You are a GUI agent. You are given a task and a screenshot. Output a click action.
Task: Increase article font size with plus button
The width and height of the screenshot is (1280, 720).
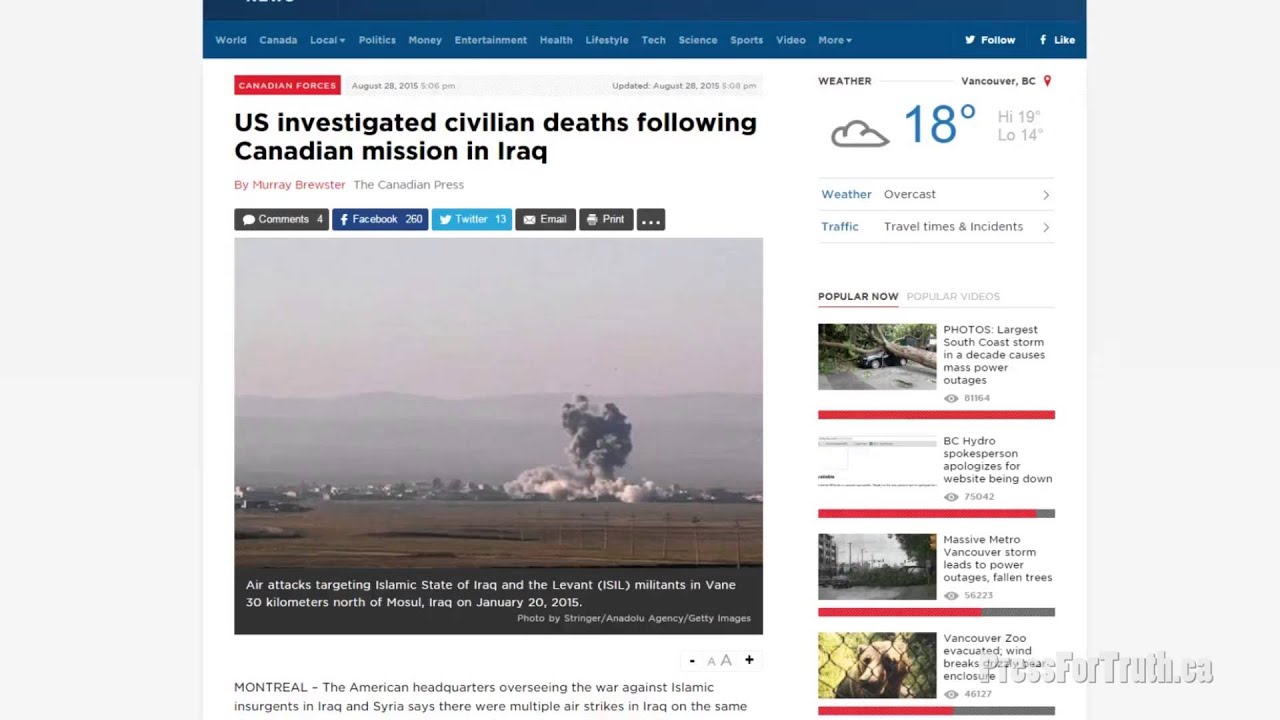click(749, 660)
